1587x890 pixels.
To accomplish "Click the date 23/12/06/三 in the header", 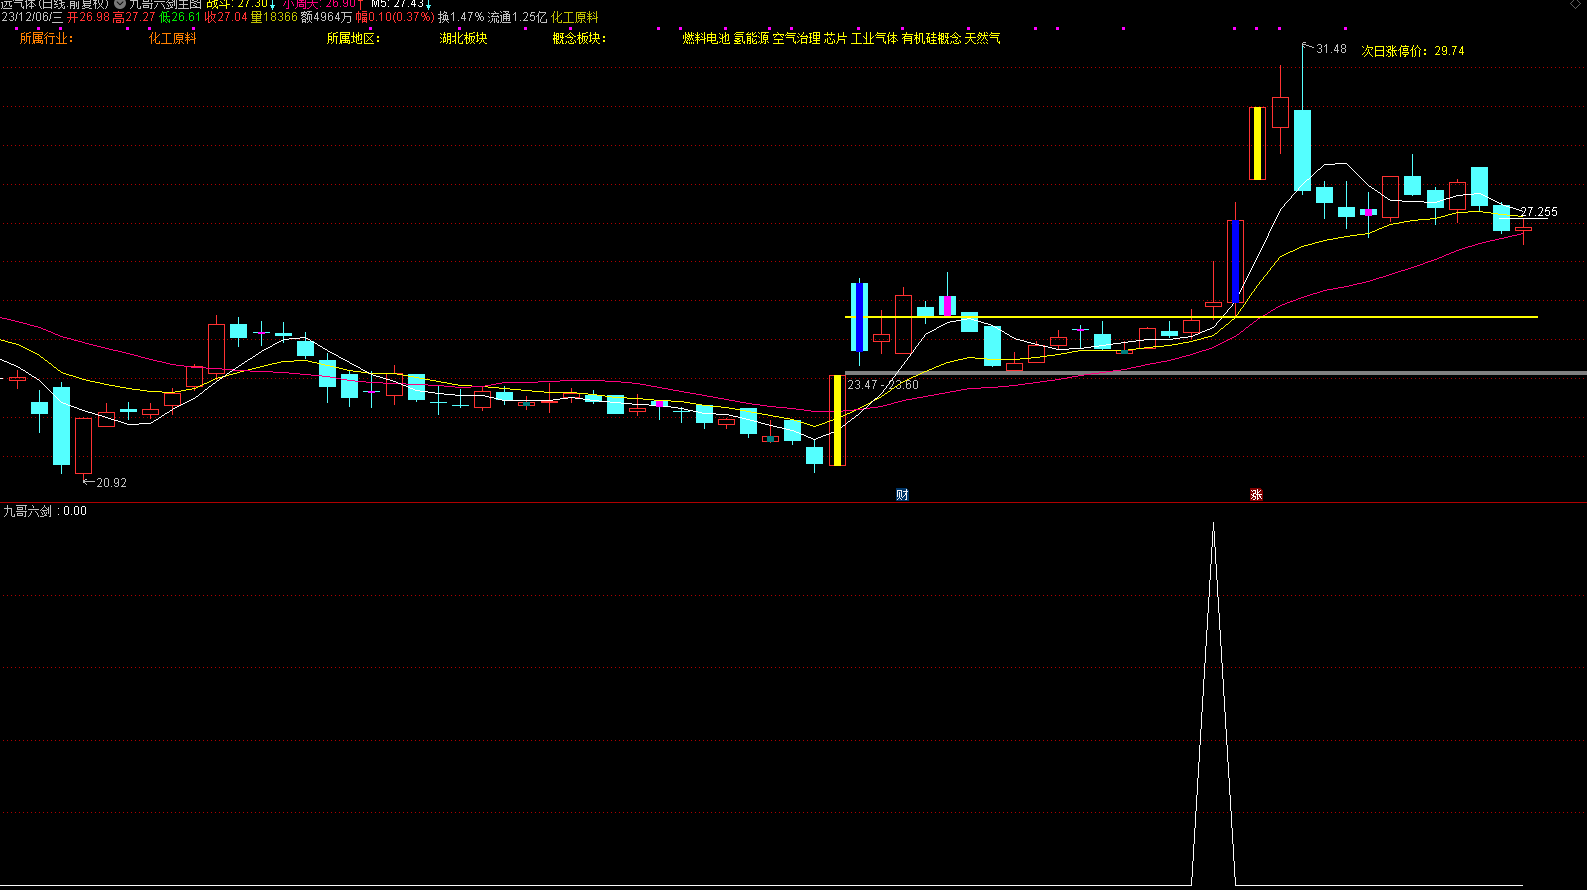I will (32, 17).
